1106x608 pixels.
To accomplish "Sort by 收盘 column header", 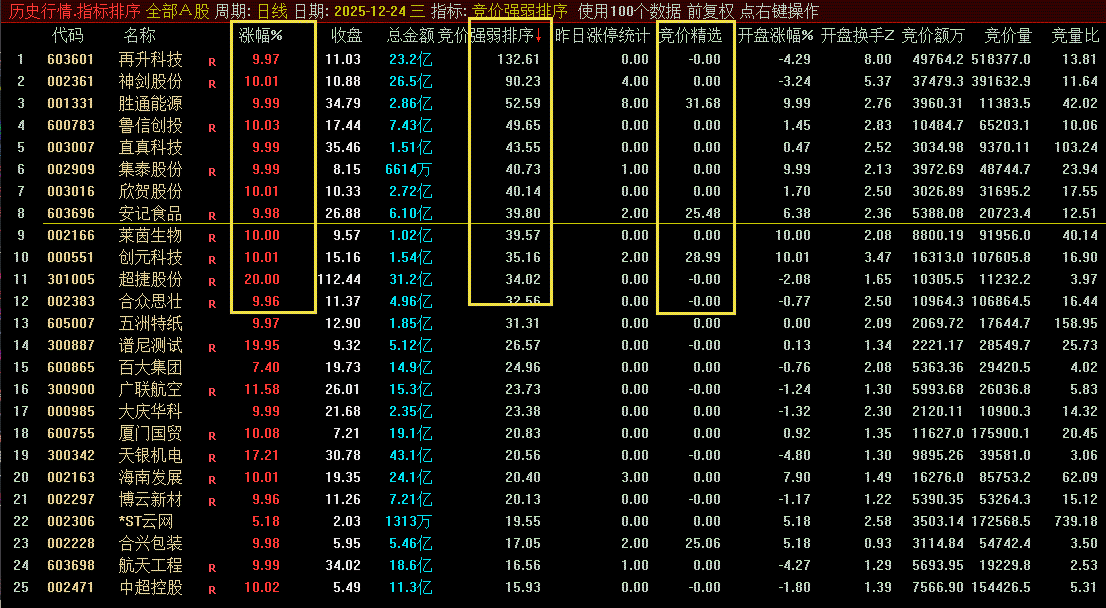I will coord(346,35).
